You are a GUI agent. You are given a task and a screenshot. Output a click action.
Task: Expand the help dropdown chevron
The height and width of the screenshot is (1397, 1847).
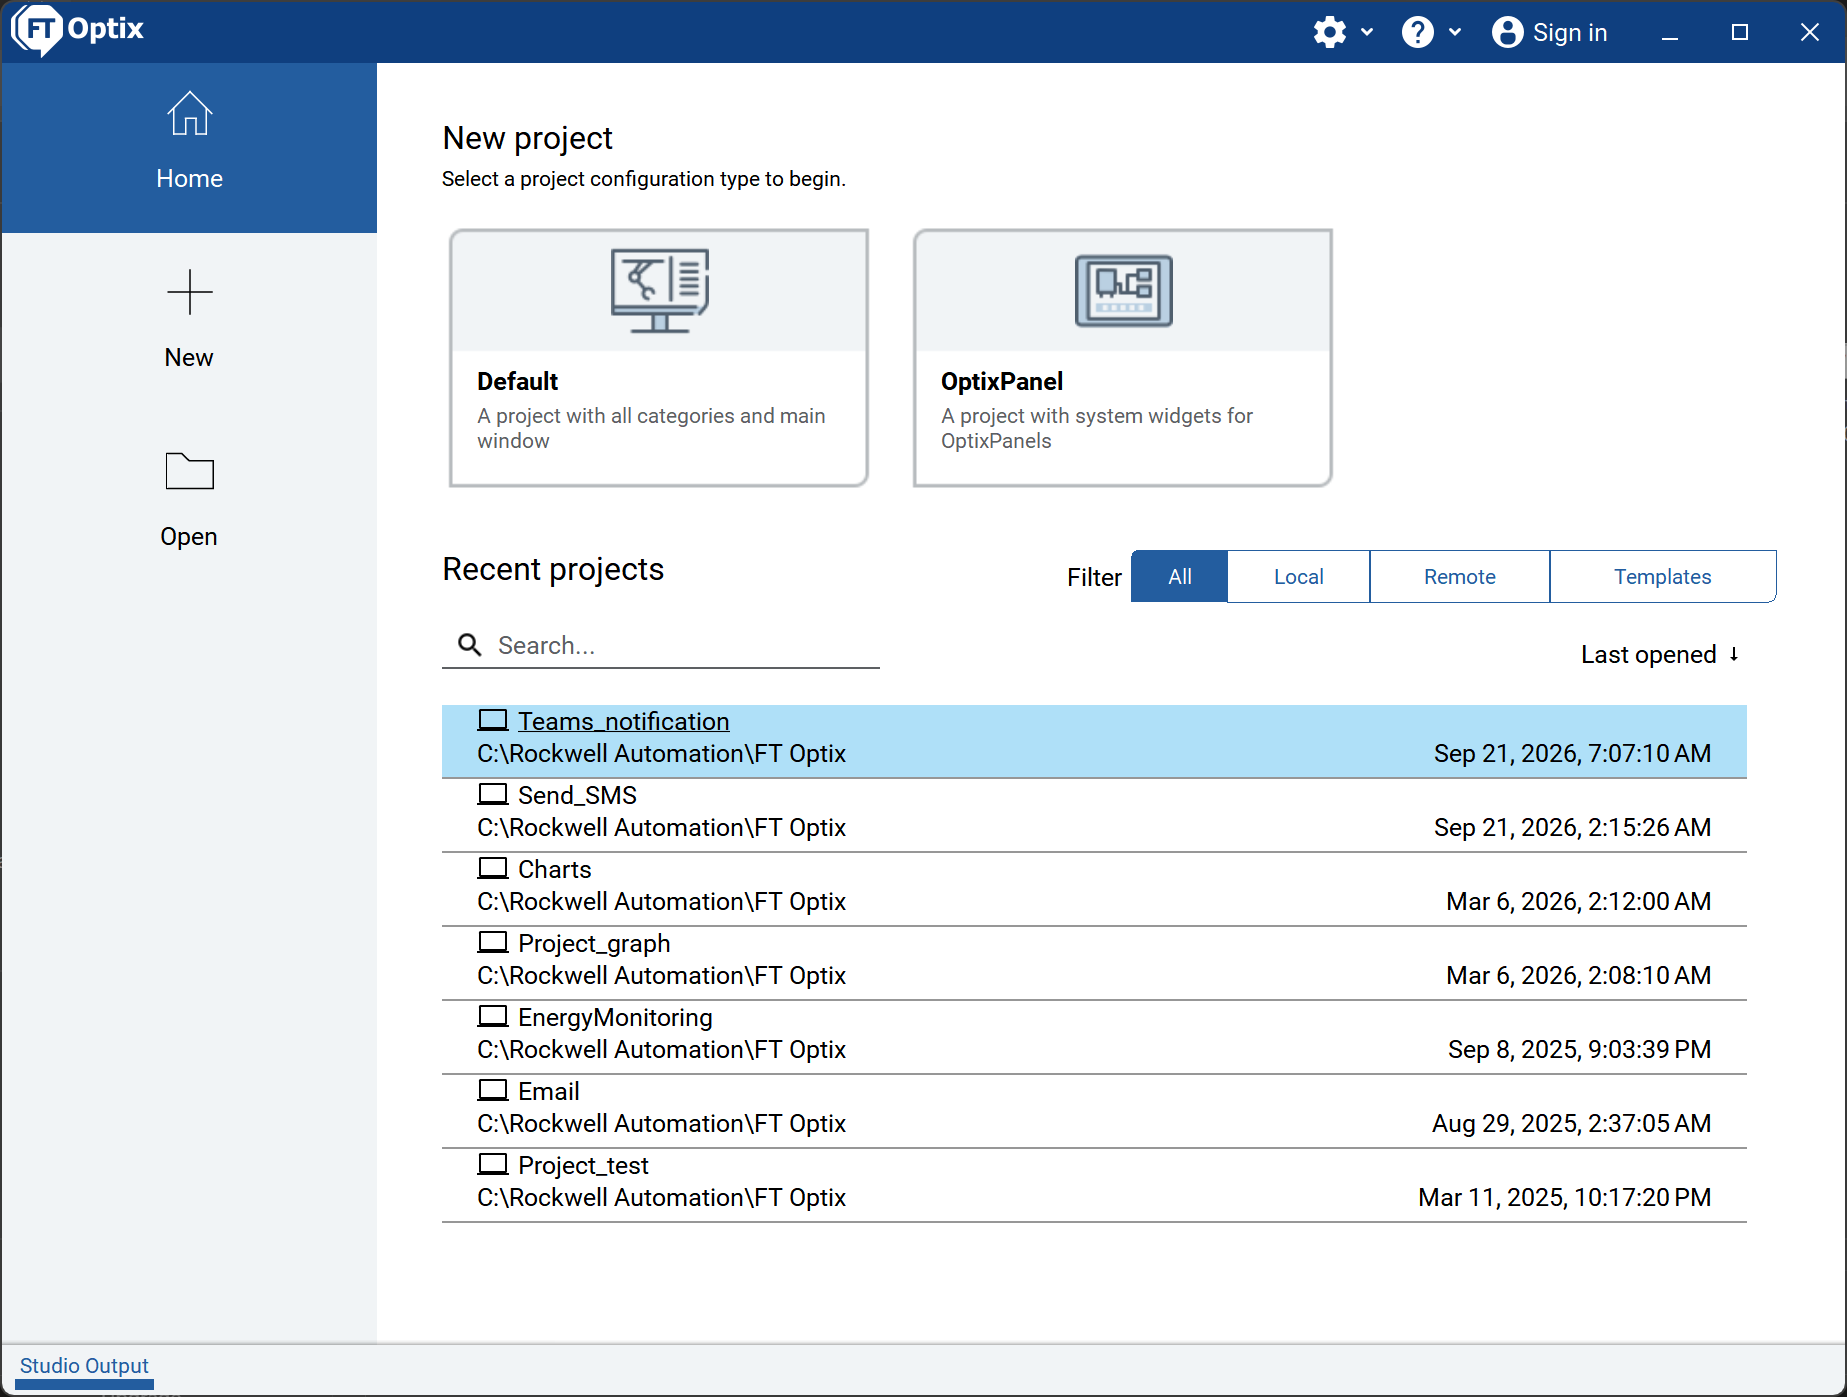(1455, 32)
